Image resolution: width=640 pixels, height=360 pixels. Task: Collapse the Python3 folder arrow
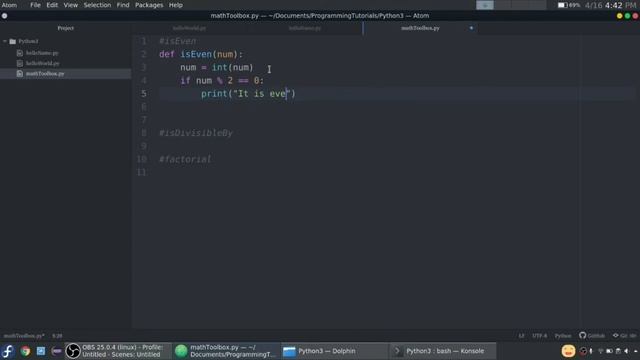click(5, 41)
